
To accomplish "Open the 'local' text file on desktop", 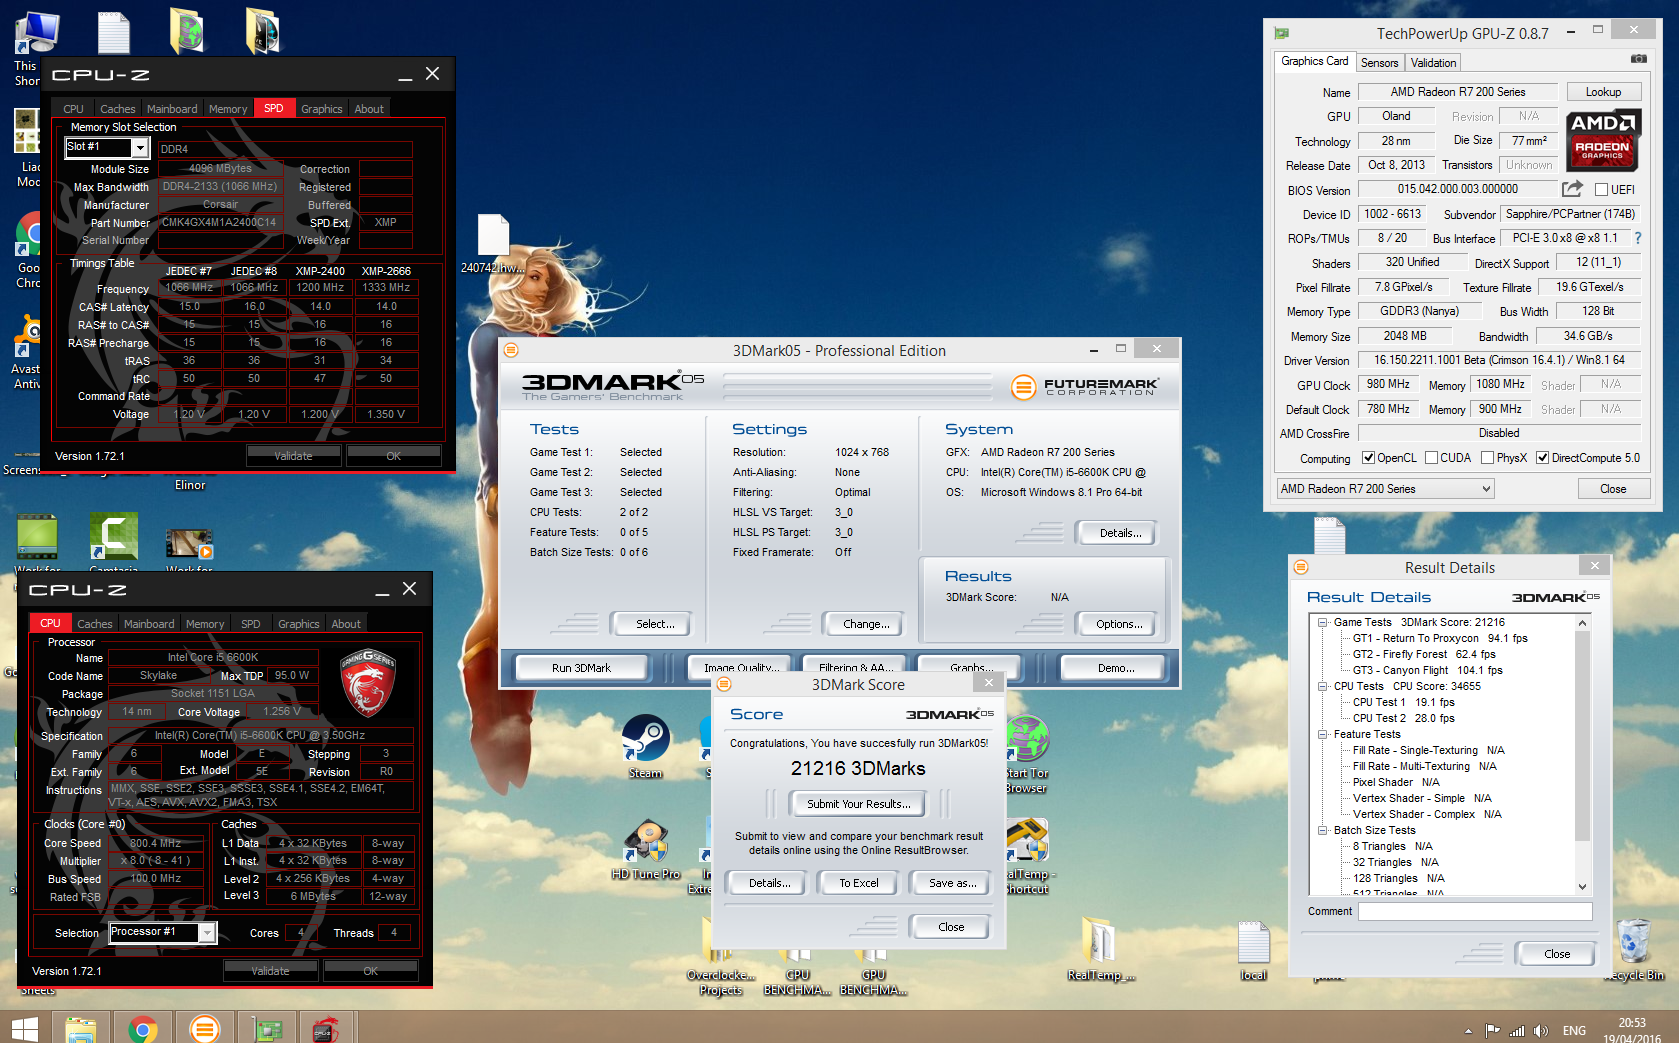I will tap(1253, 950).
